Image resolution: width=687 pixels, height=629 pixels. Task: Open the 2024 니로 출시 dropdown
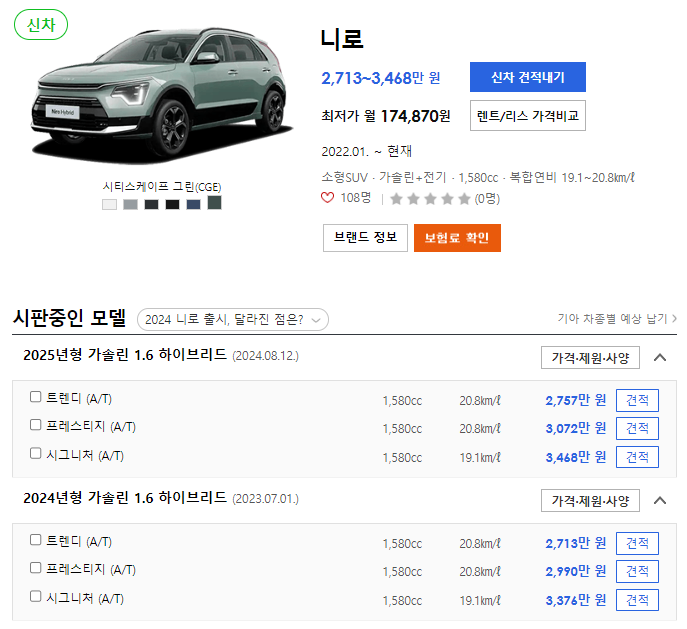[x=233, y=320]
